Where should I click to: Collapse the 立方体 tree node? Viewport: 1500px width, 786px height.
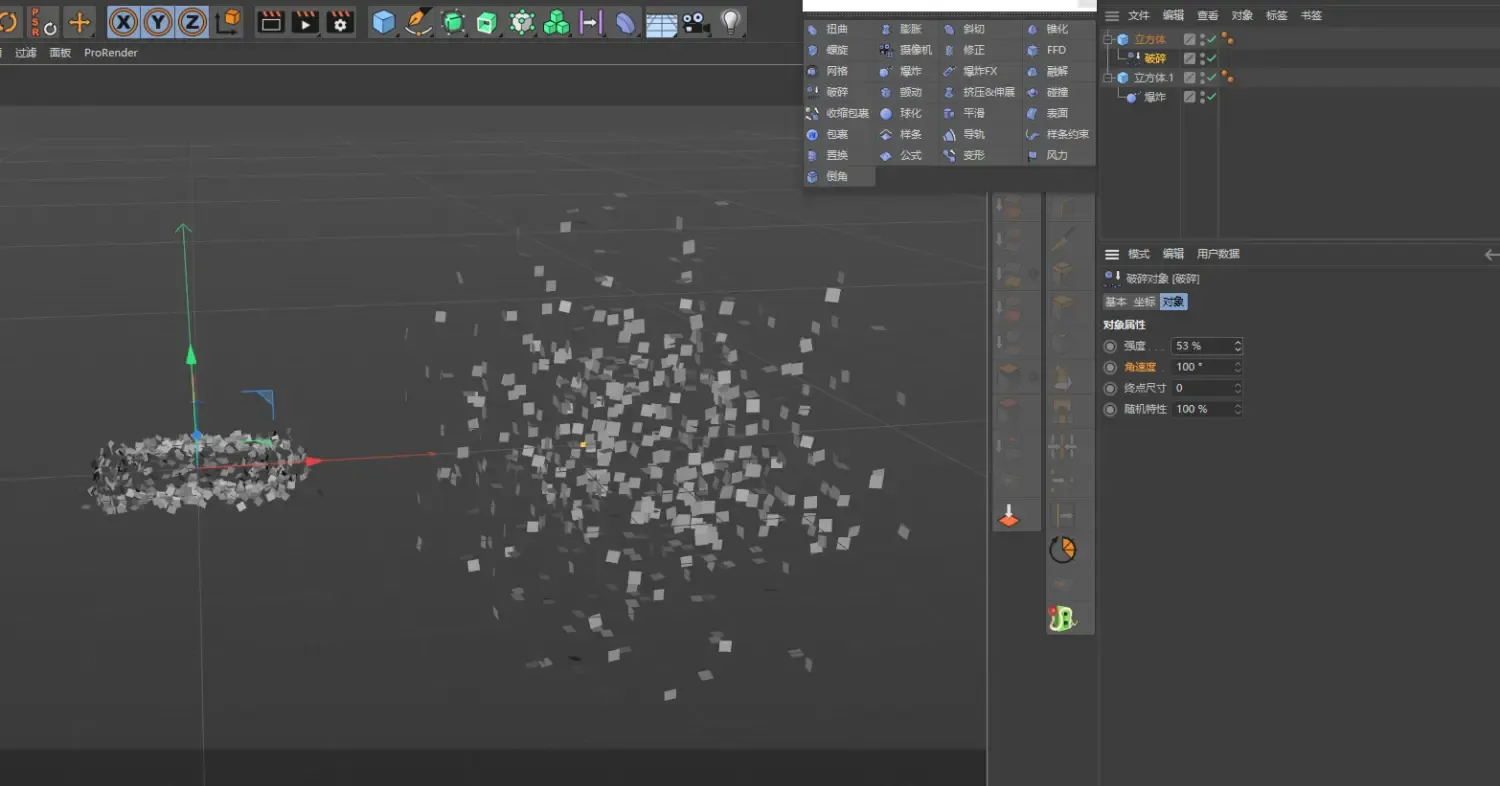point(1108,40)
